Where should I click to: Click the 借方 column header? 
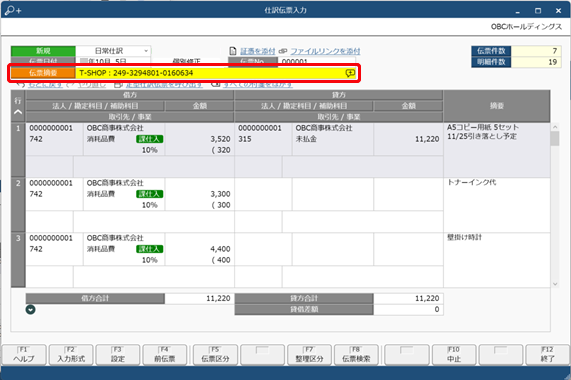130,95
